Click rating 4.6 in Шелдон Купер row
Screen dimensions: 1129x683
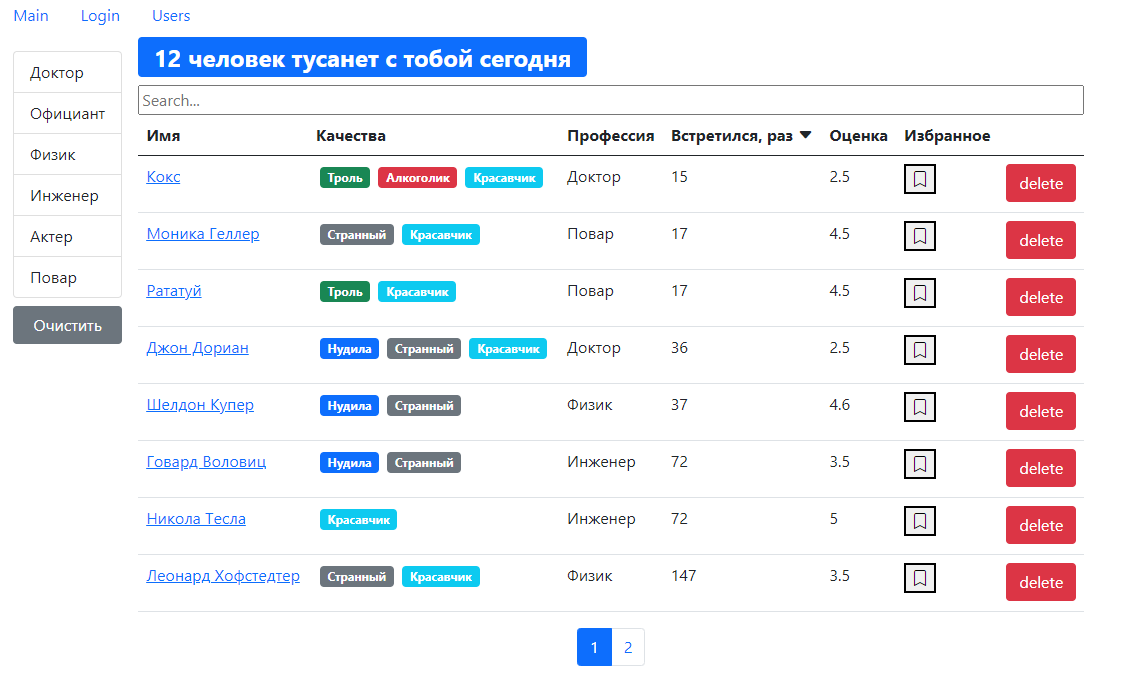pyautogui.click(x=840, y=404)
